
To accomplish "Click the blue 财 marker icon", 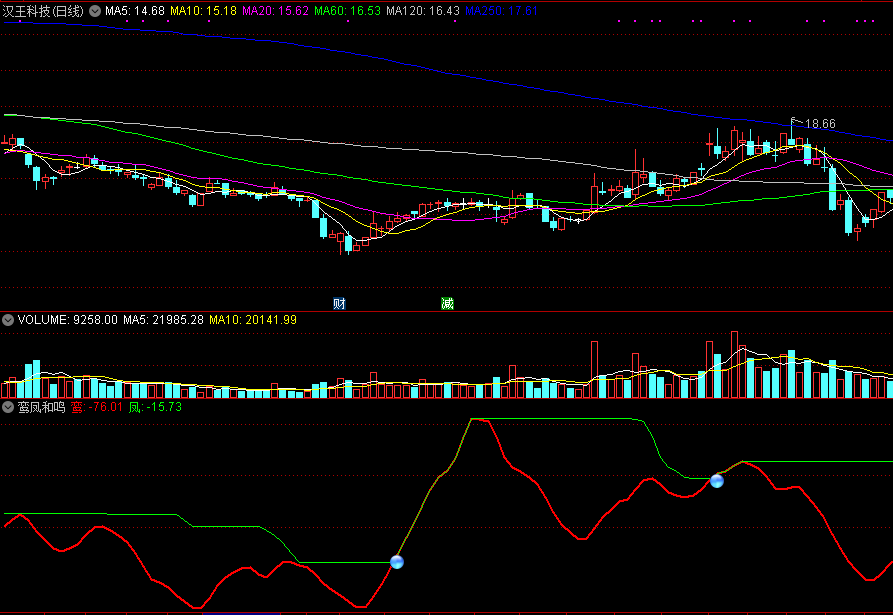I will pos(339,304).
